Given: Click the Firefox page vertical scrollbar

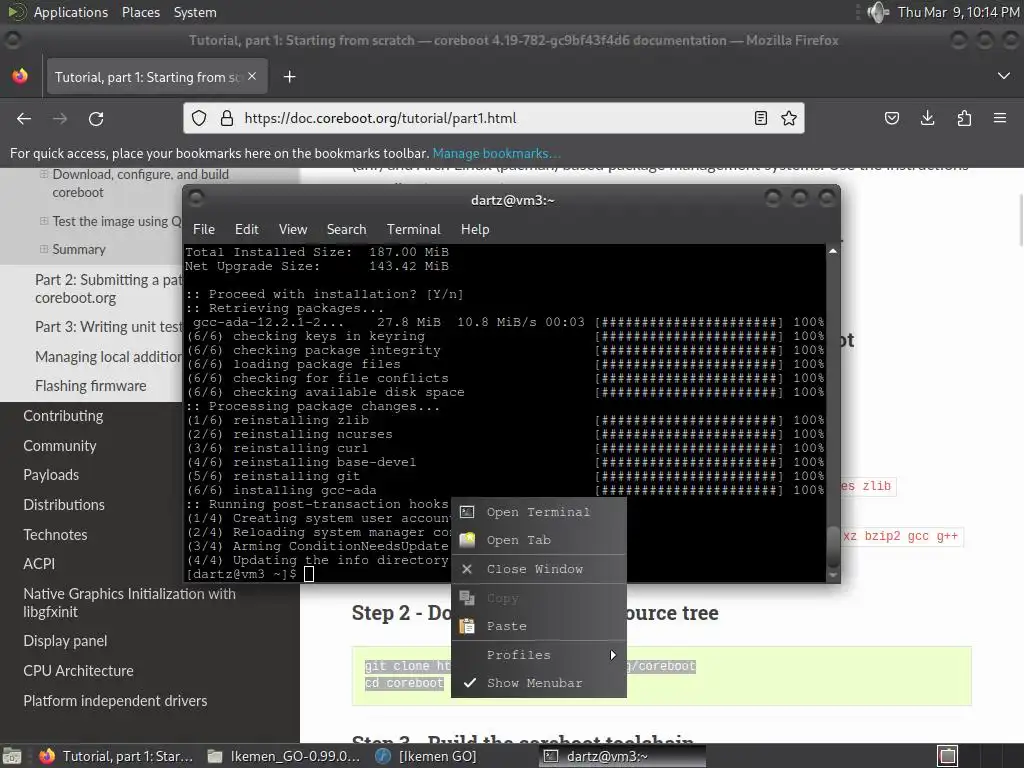Looking at the screenshot, I should (1019, 219).
